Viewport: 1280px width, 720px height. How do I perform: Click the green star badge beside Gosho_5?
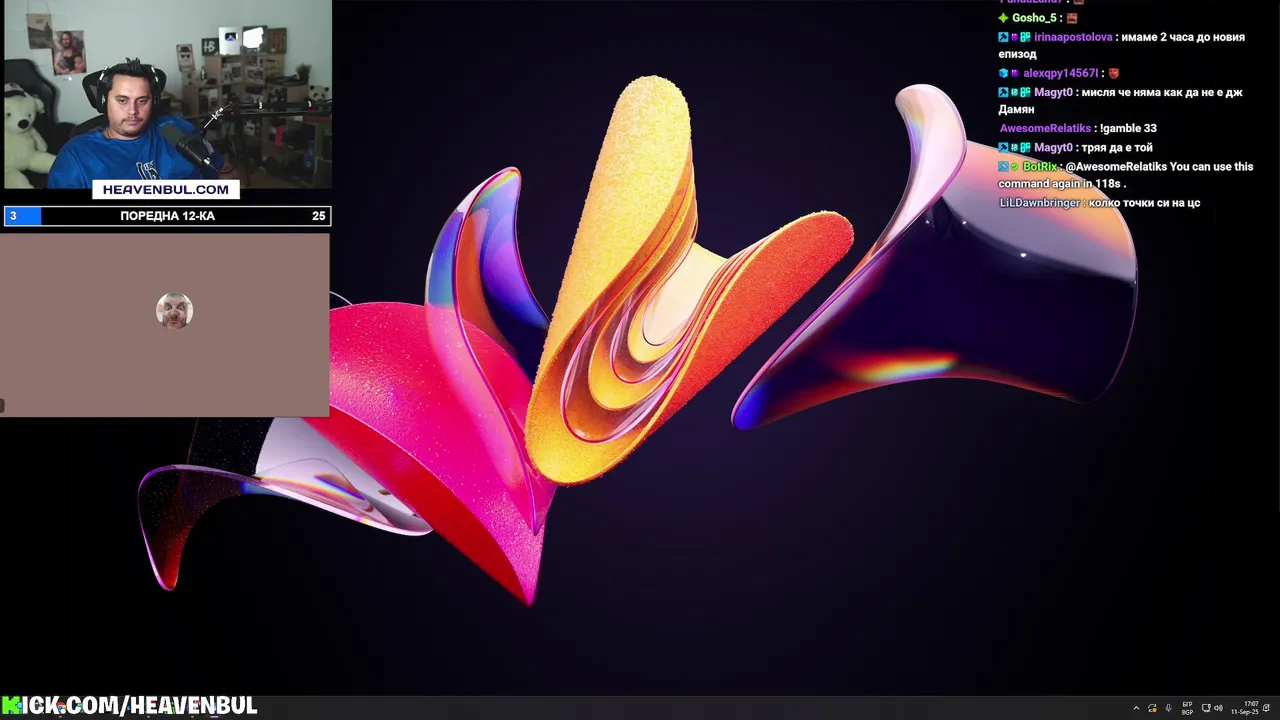pyautogui.click(x=1003, y=18)
